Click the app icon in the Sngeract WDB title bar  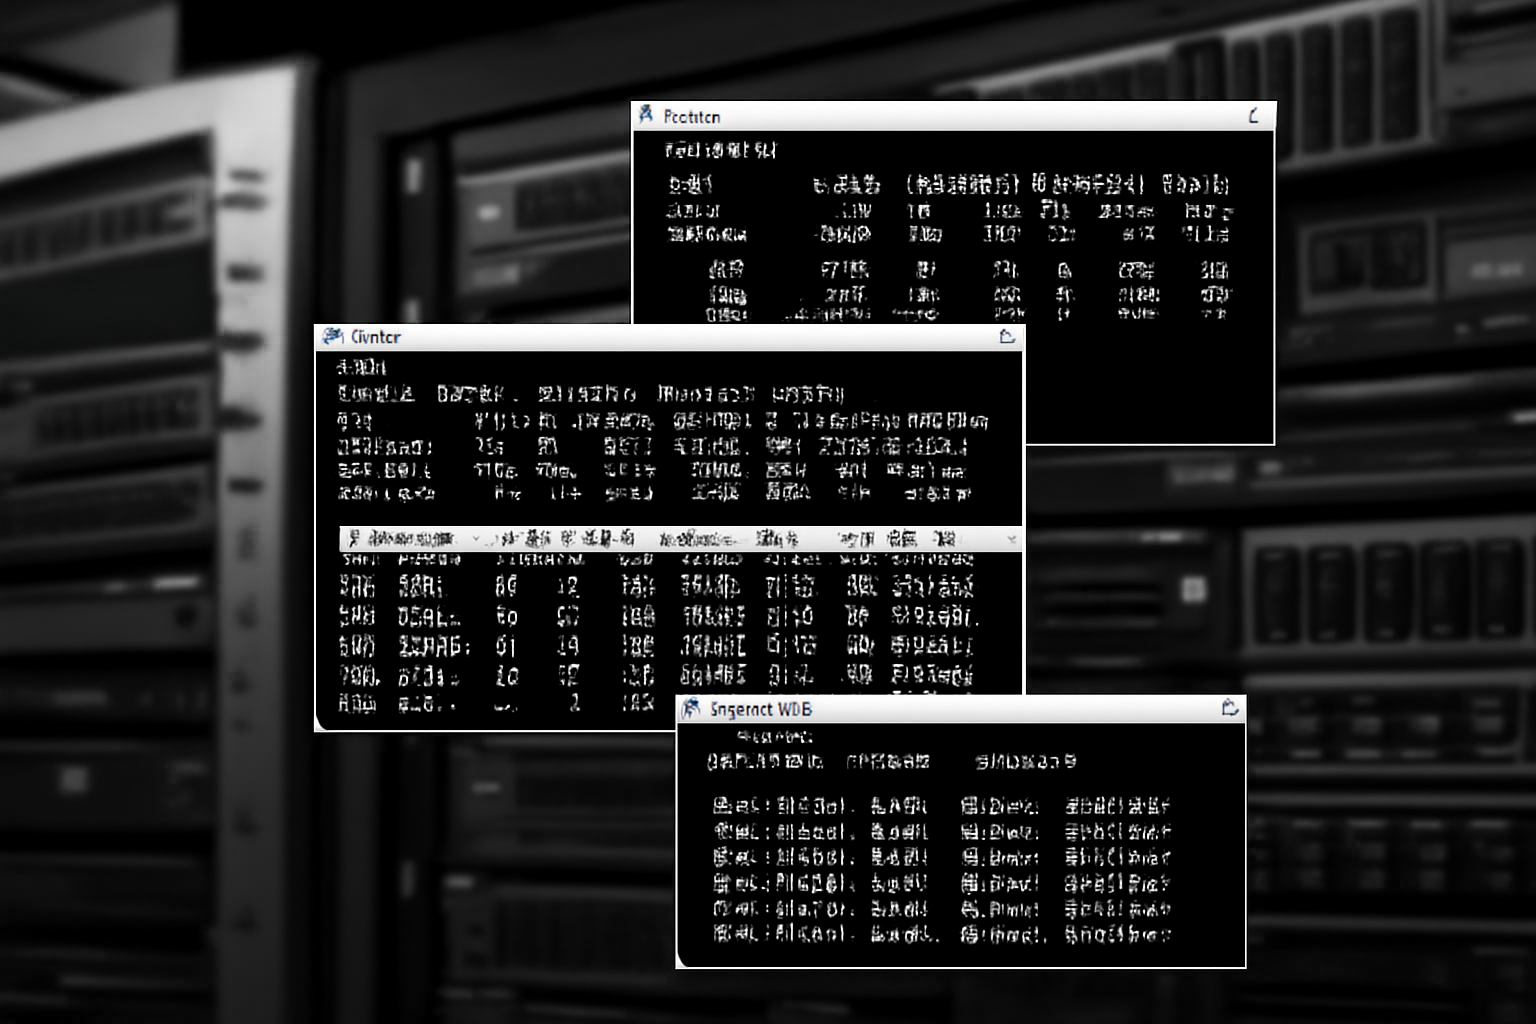[x=691, y=708]
